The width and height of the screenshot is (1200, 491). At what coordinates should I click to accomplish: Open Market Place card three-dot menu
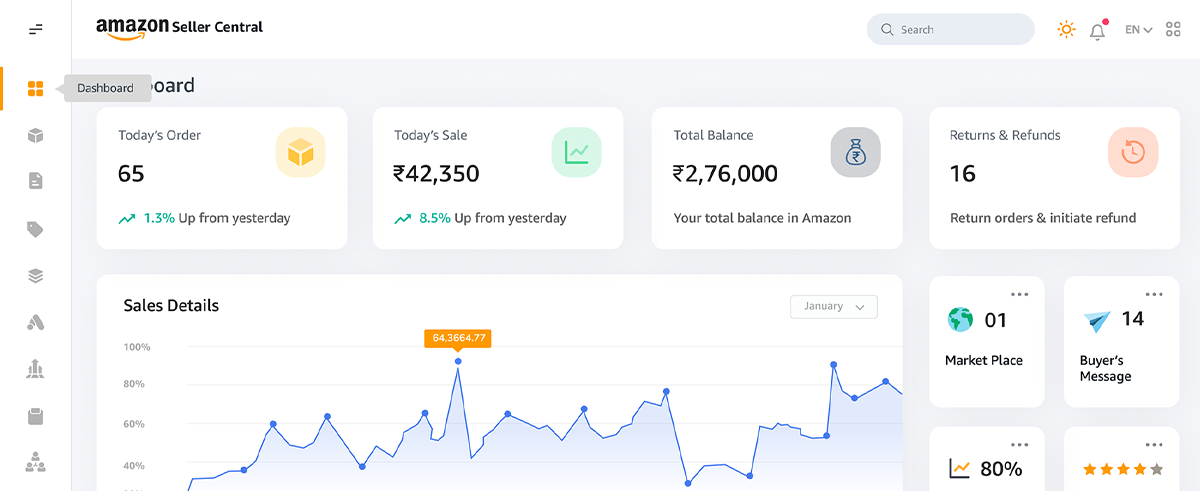click(x=1019, y=294)
